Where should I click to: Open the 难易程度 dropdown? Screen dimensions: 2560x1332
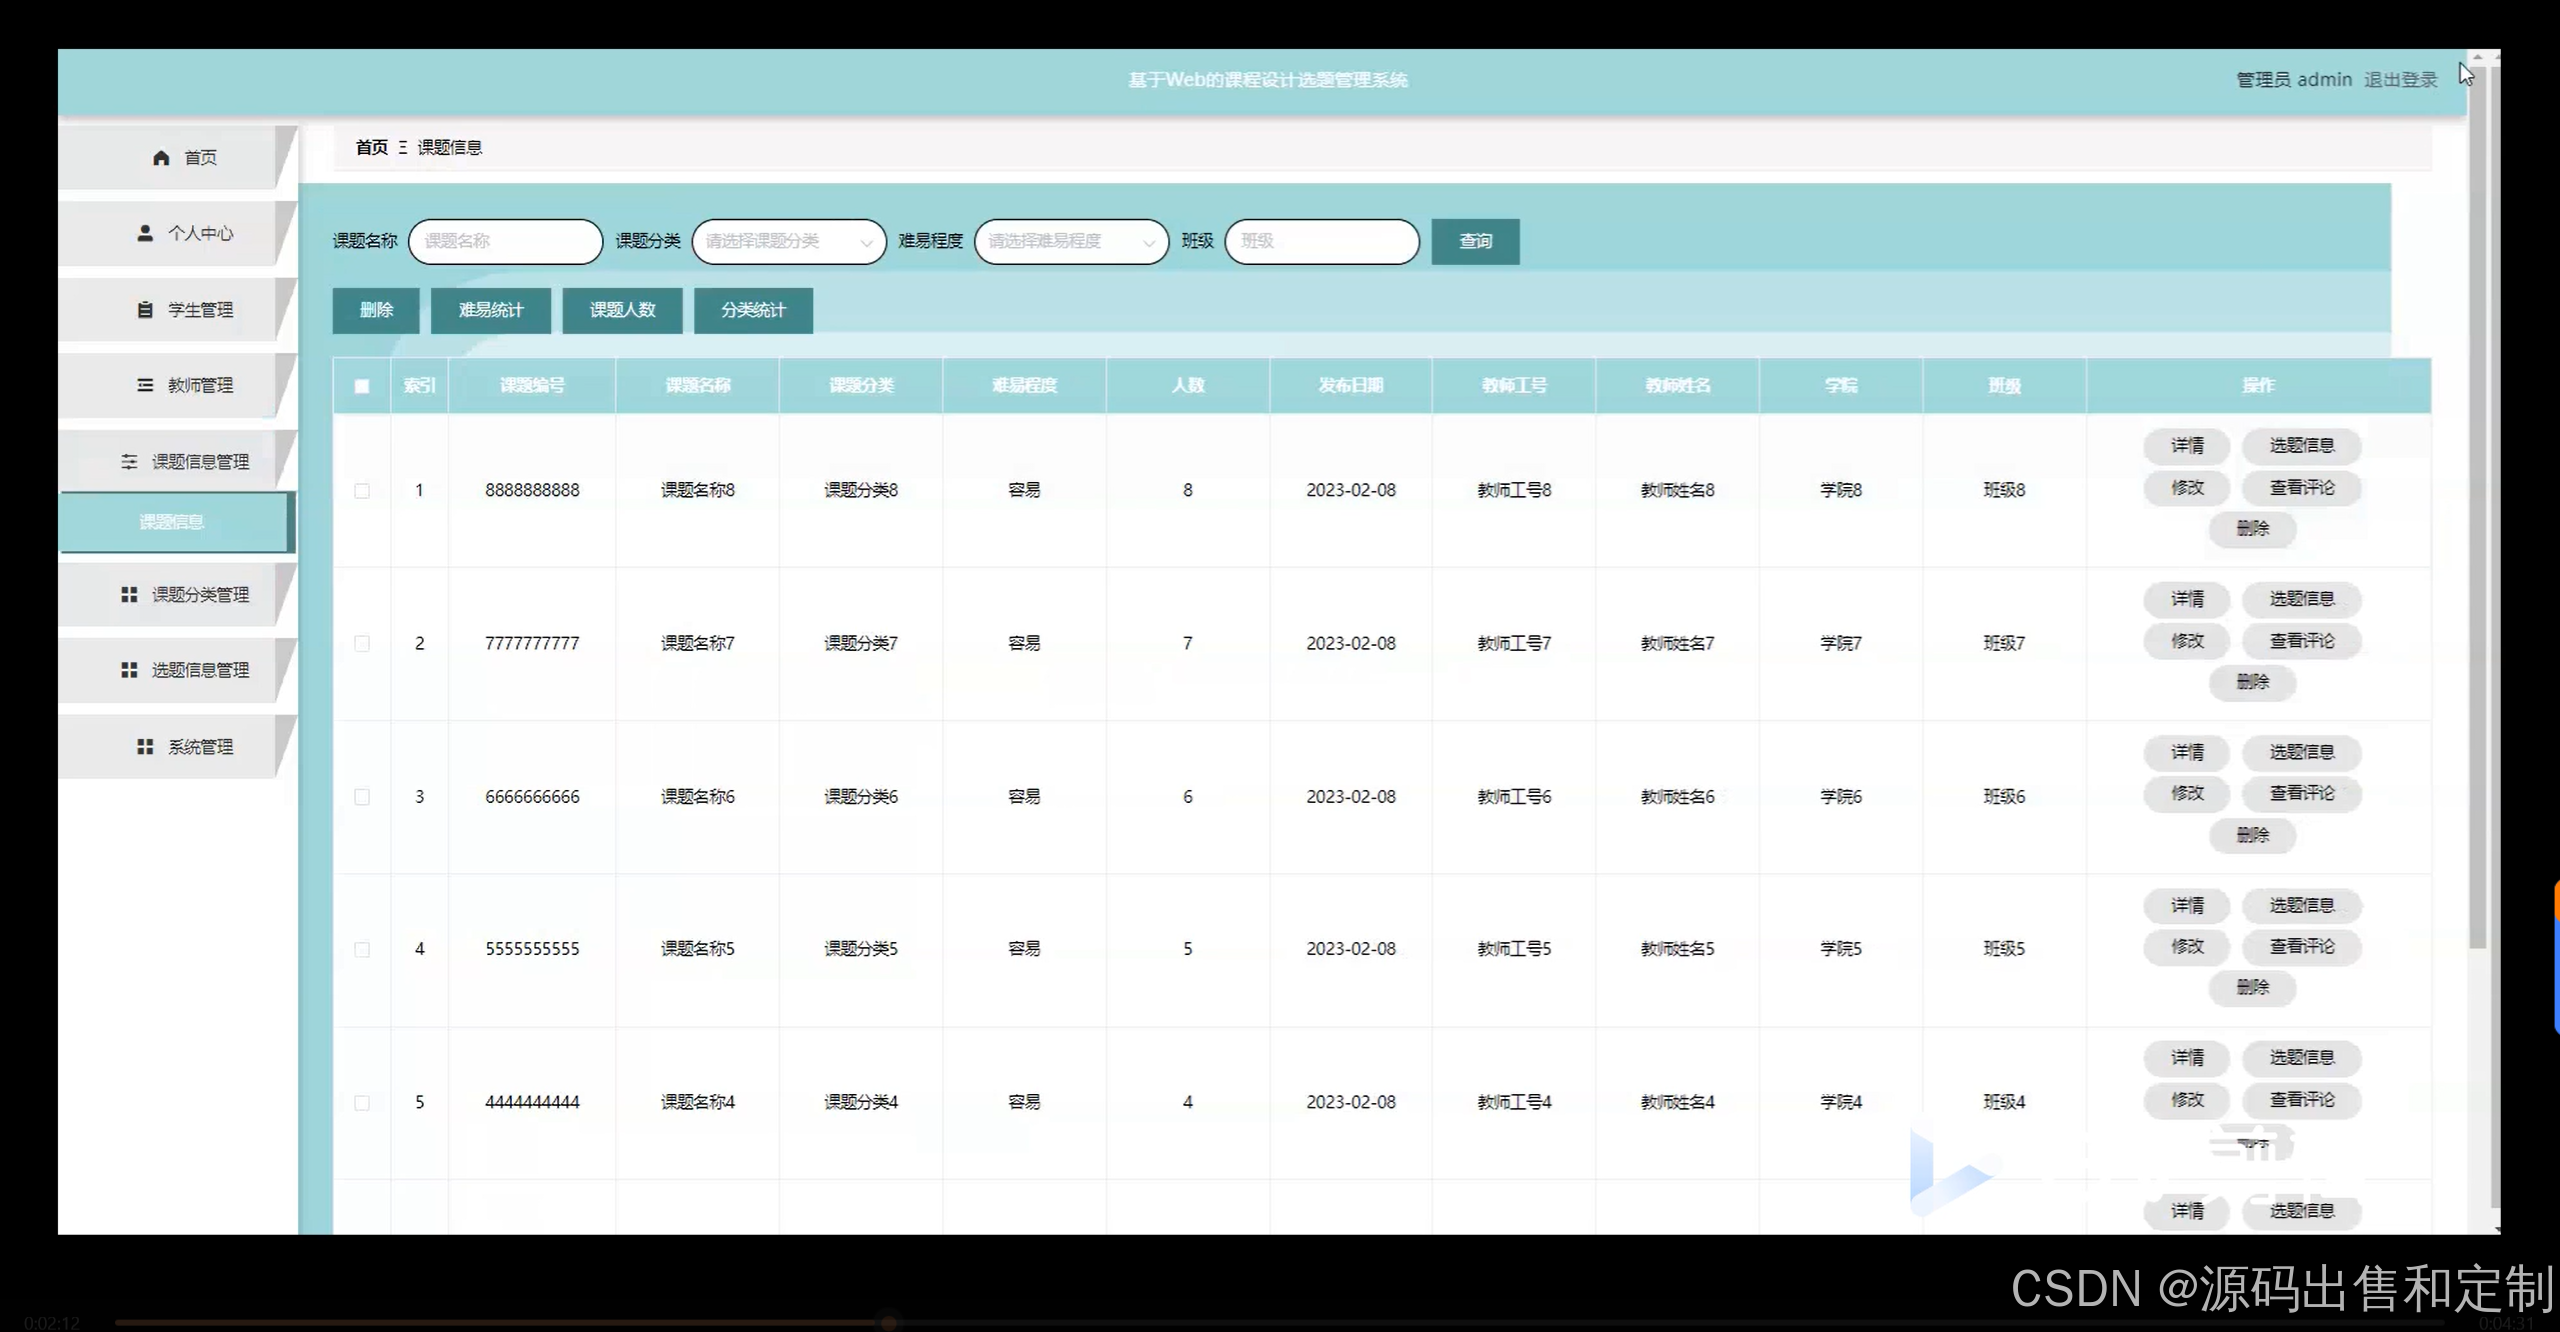tap(1070, 241)
